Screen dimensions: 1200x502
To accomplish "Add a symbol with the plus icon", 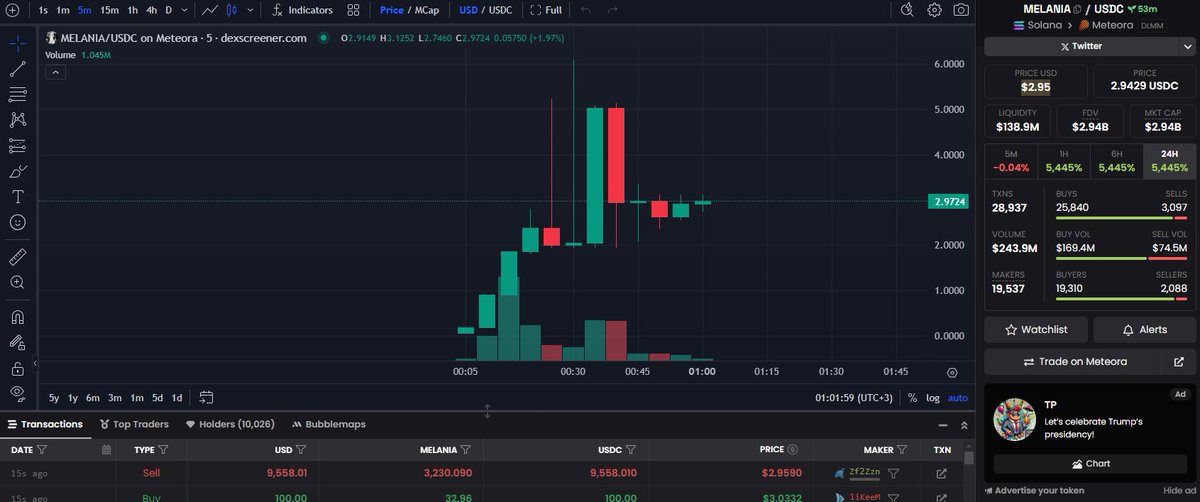I will click(x=12, y=10).
